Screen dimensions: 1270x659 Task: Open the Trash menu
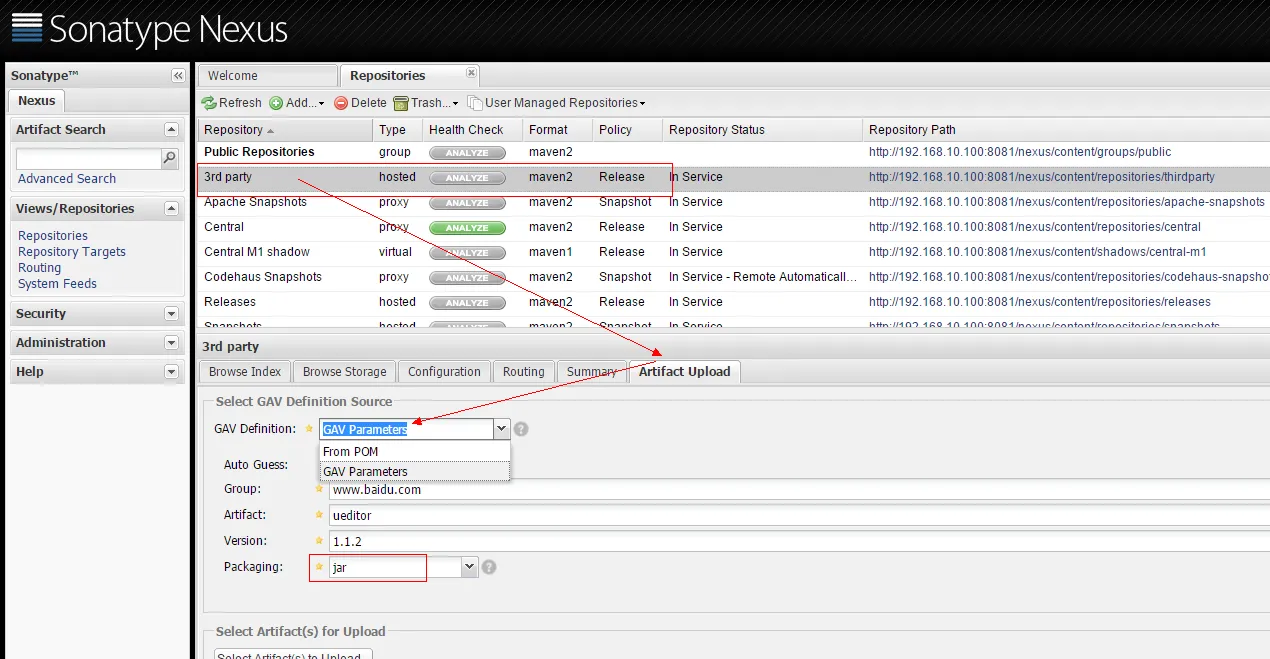[426, 103]
